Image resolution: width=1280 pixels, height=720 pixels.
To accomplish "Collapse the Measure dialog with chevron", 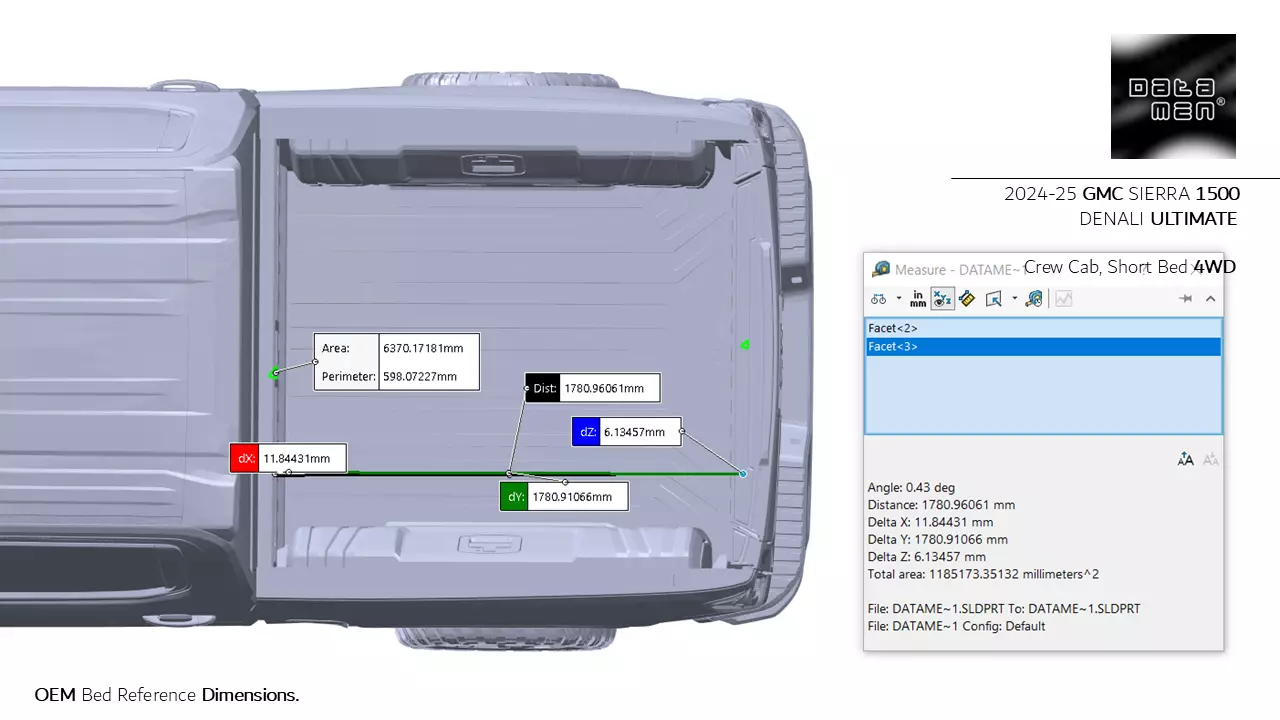I will pos(1210,298).
